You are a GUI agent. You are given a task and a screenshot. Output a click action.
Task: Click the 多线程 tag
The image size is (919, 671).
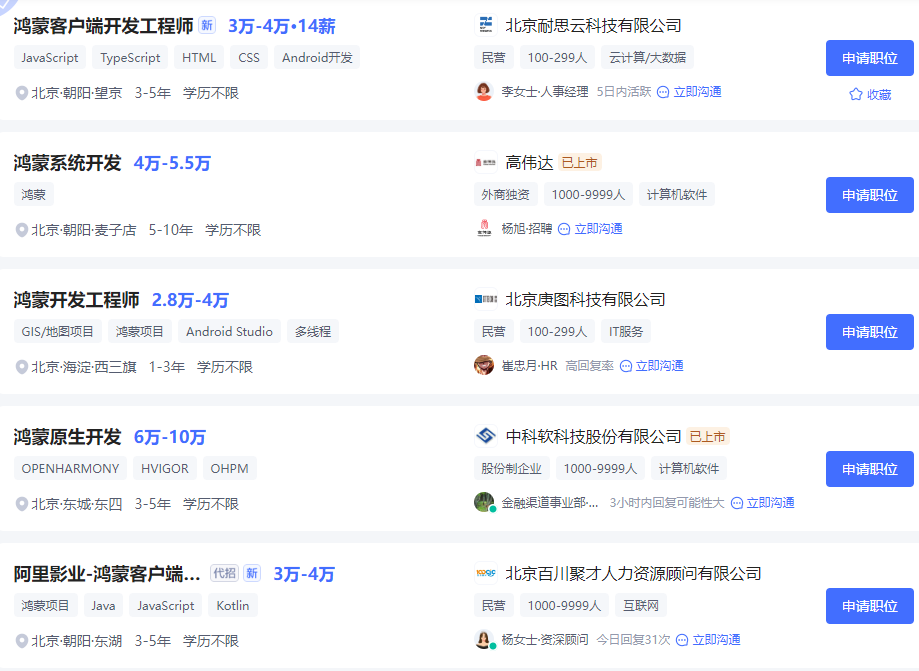tap(312, 332)
